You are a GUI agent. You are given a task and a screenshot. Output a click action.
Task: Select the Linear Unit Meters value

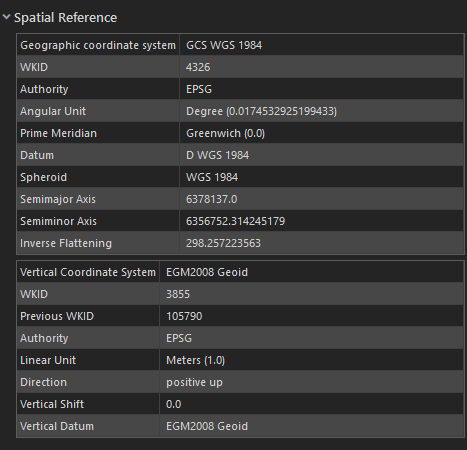tap(195, 360)
